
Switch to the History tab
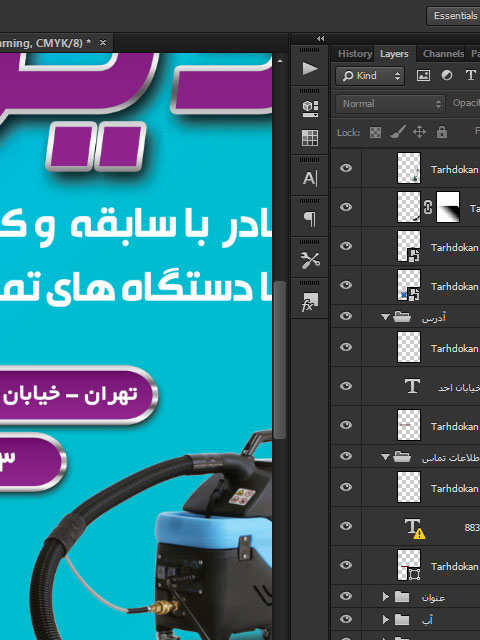click(355, 54)
